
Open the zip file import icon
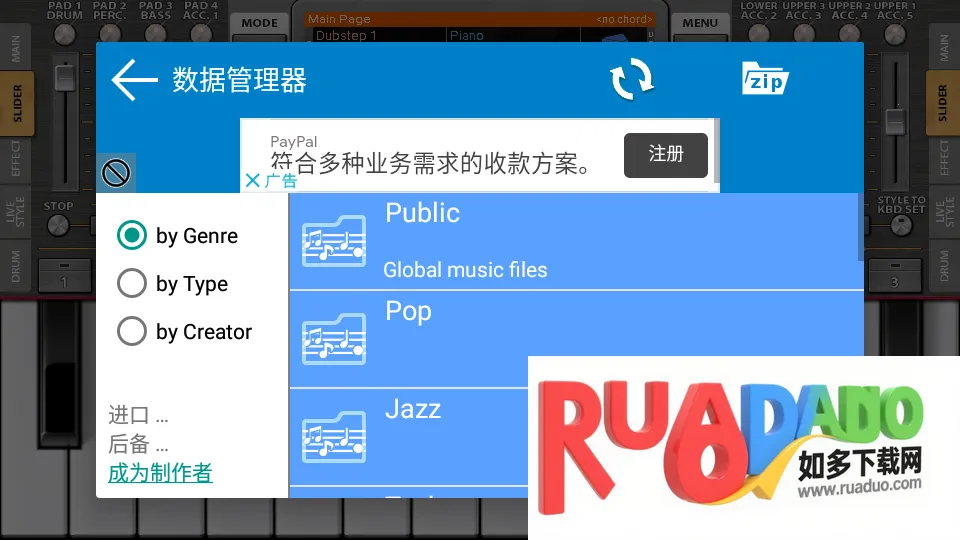765,79
